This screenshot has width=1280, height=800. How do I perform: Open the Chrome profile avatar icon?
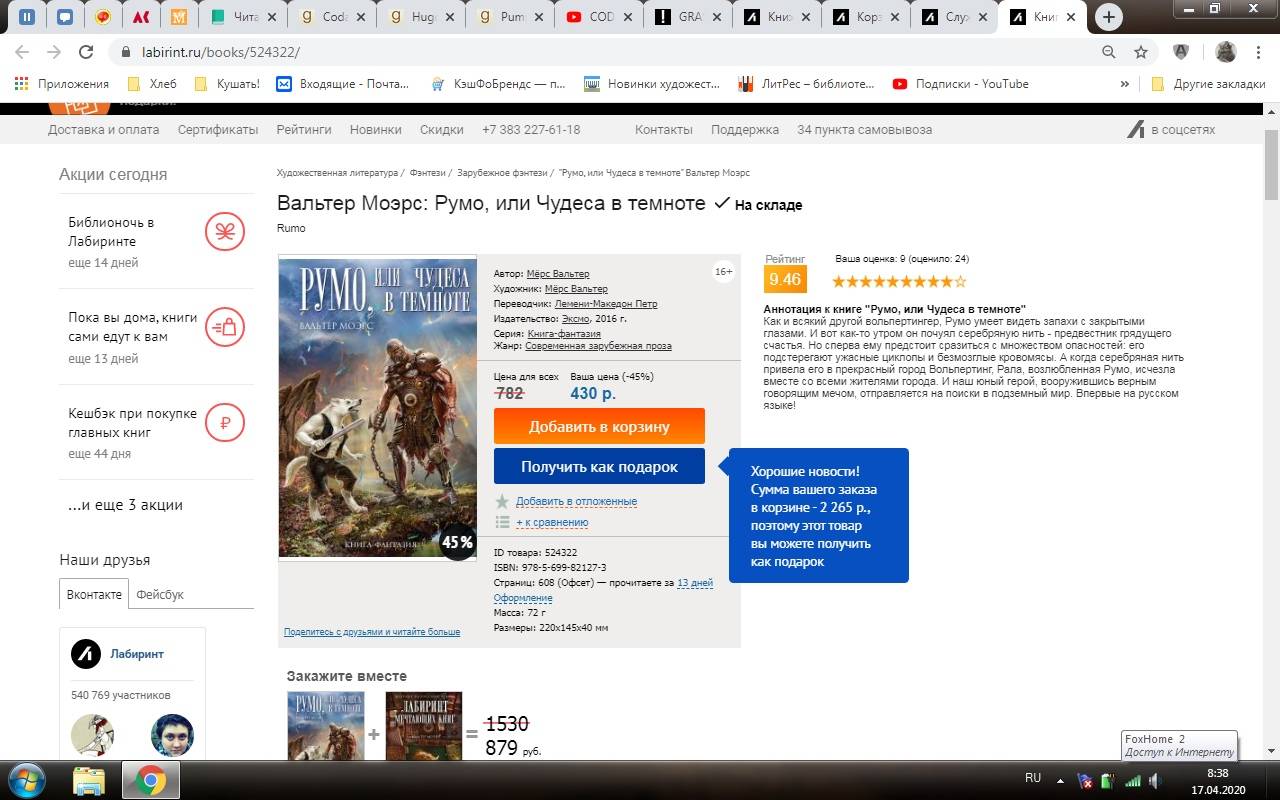1225,52
